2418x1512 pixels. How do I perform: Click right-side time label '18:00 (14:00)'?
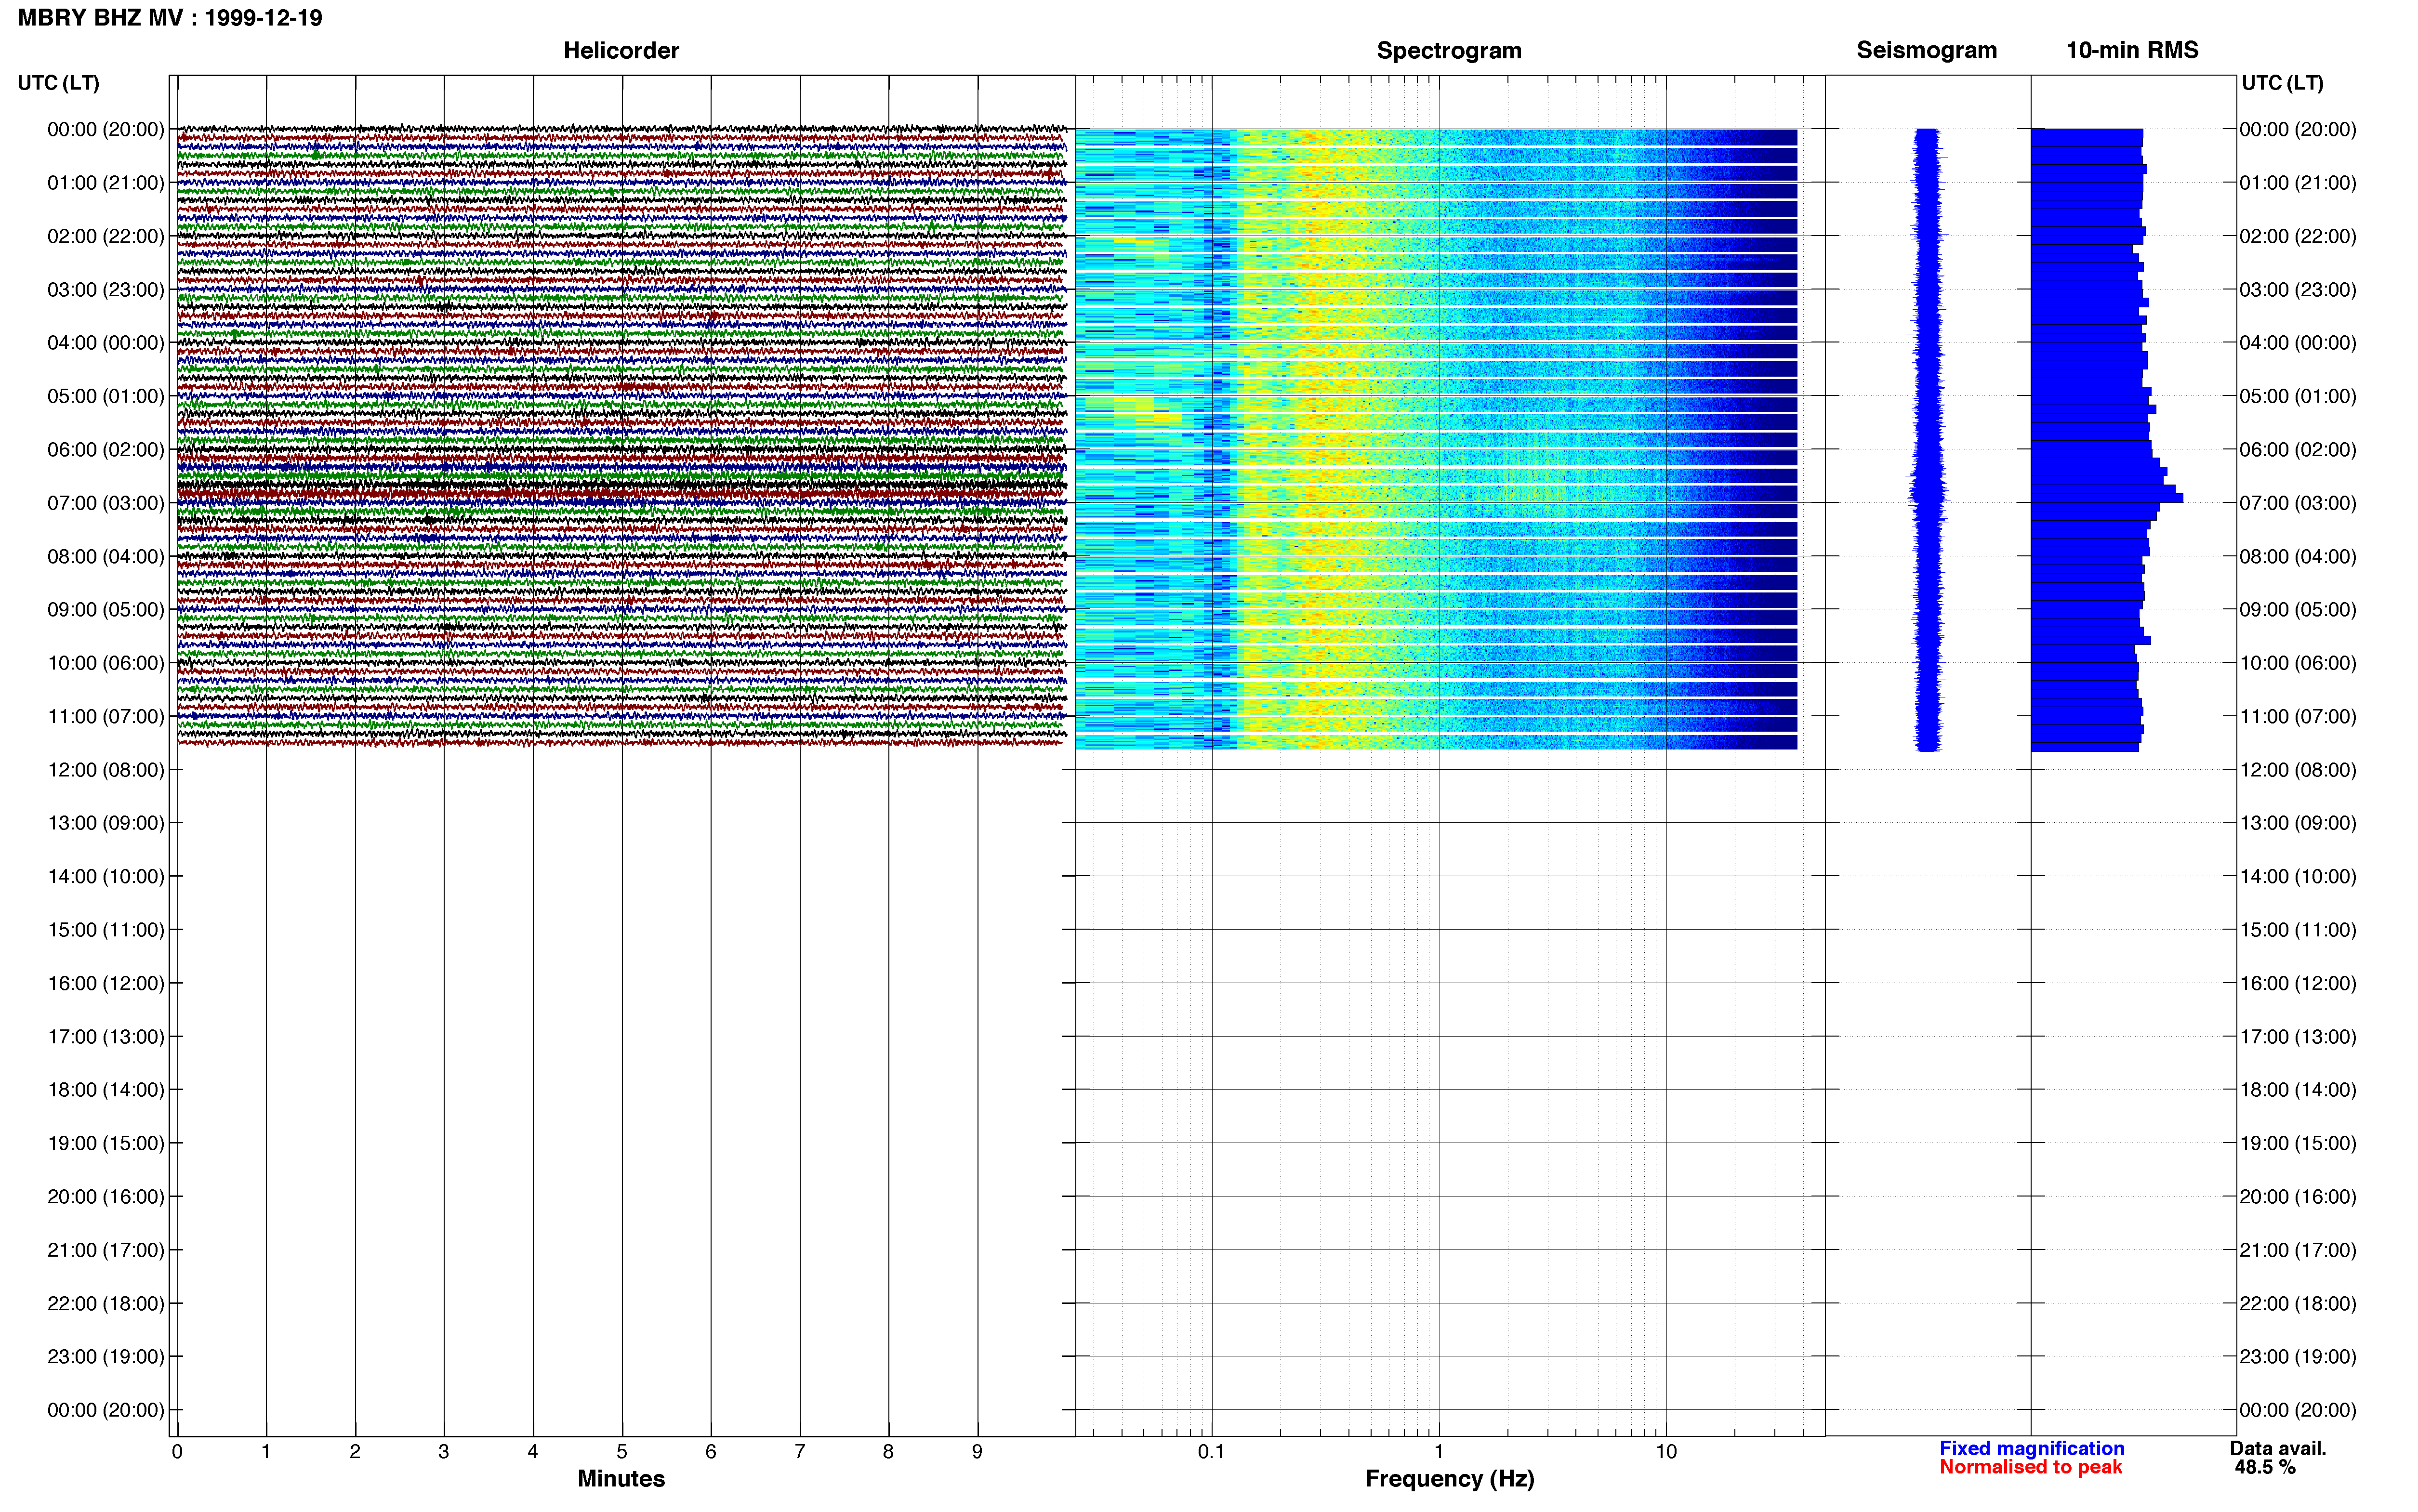coord(2298,1090)
